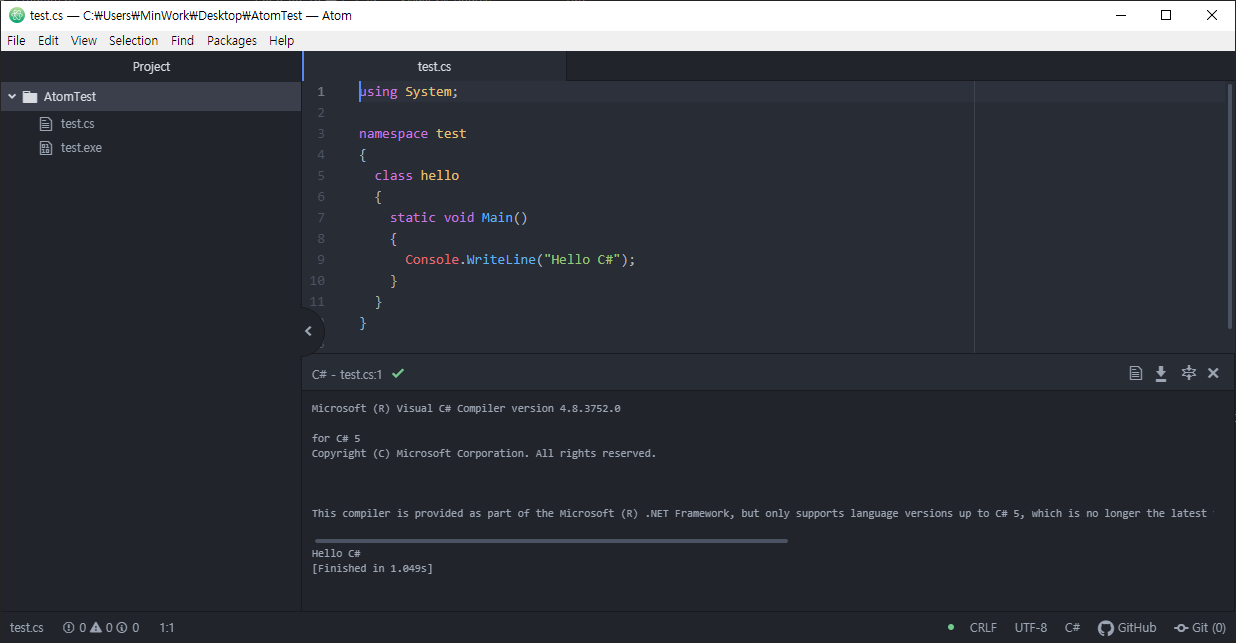Click the minimize-output fold icon
Viewport: 1236px width, 643px height.
point(1188,373)
